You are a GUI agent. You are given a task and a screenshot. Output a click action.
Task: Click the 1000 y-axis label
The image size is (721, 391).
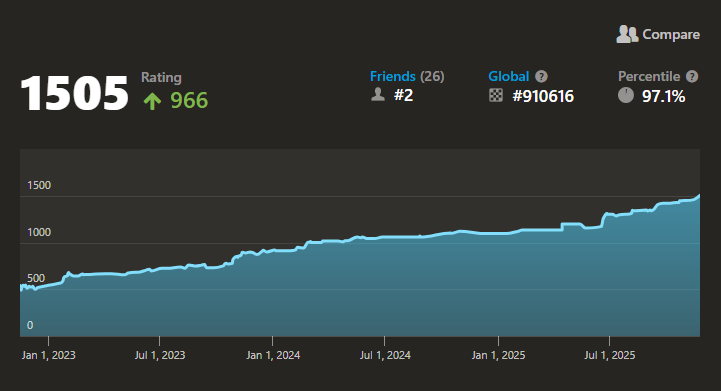point(39,232)
